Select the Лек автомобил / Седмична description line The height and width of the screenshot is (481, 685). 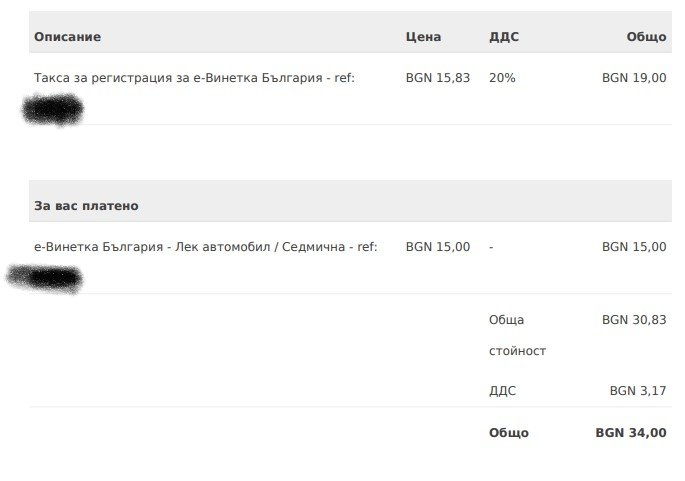pos(205,247)
